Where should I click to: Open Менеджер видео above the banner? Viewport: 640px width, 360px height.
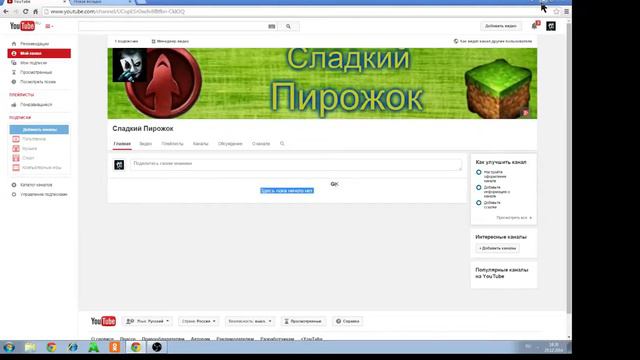[x=170, y=41]
